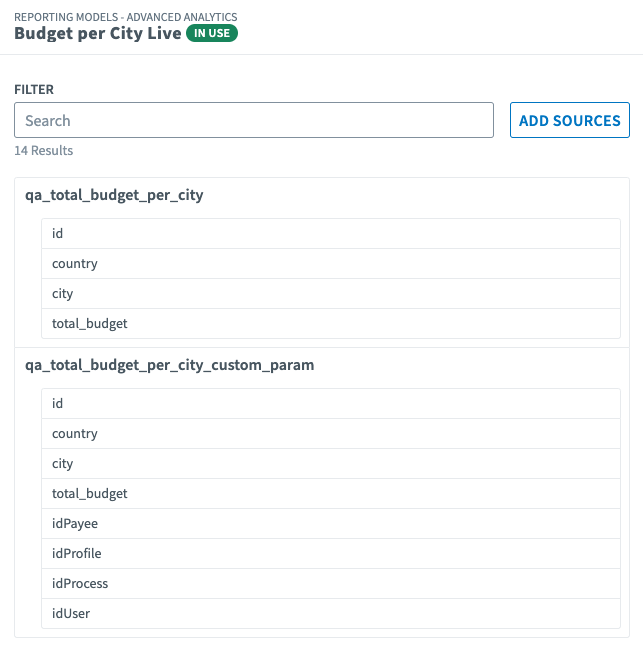
Task: Choose the country field in qa_total_budget_per_city
Action: 330,264
